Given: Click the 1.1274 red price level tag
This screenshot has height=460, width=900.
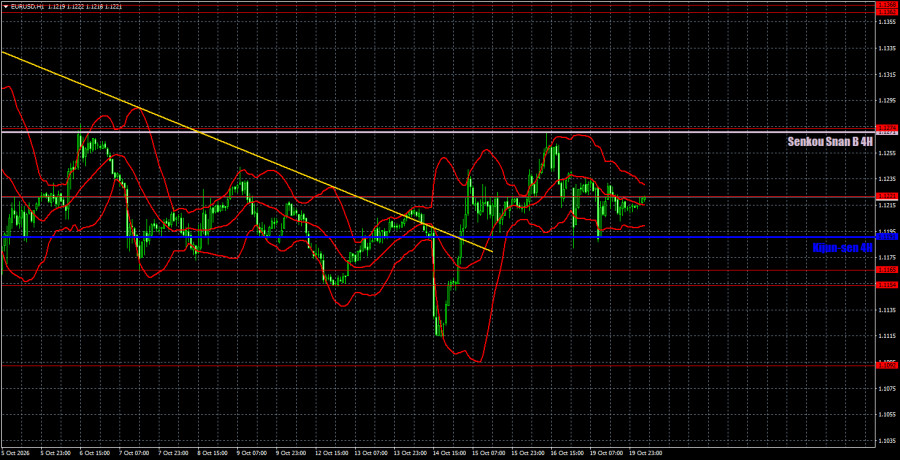Looking at the screenshot, I should 885,127.
